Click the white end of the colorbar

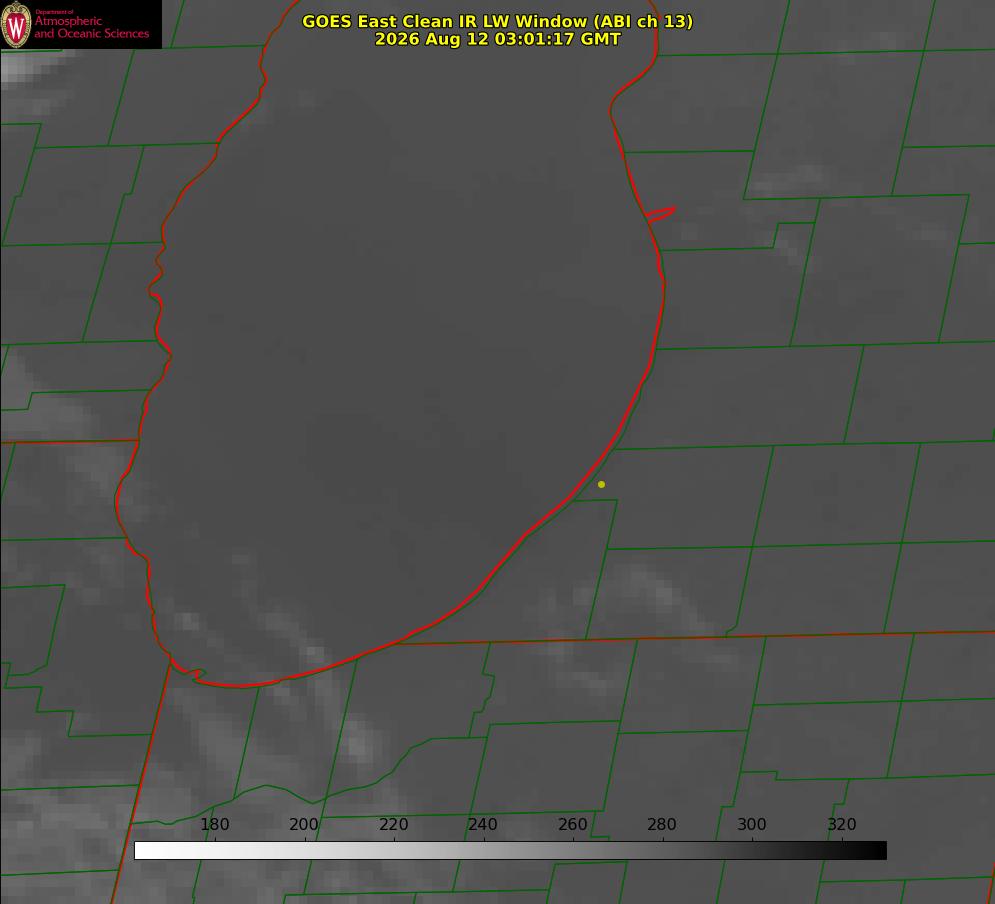[x=143, y=851]
